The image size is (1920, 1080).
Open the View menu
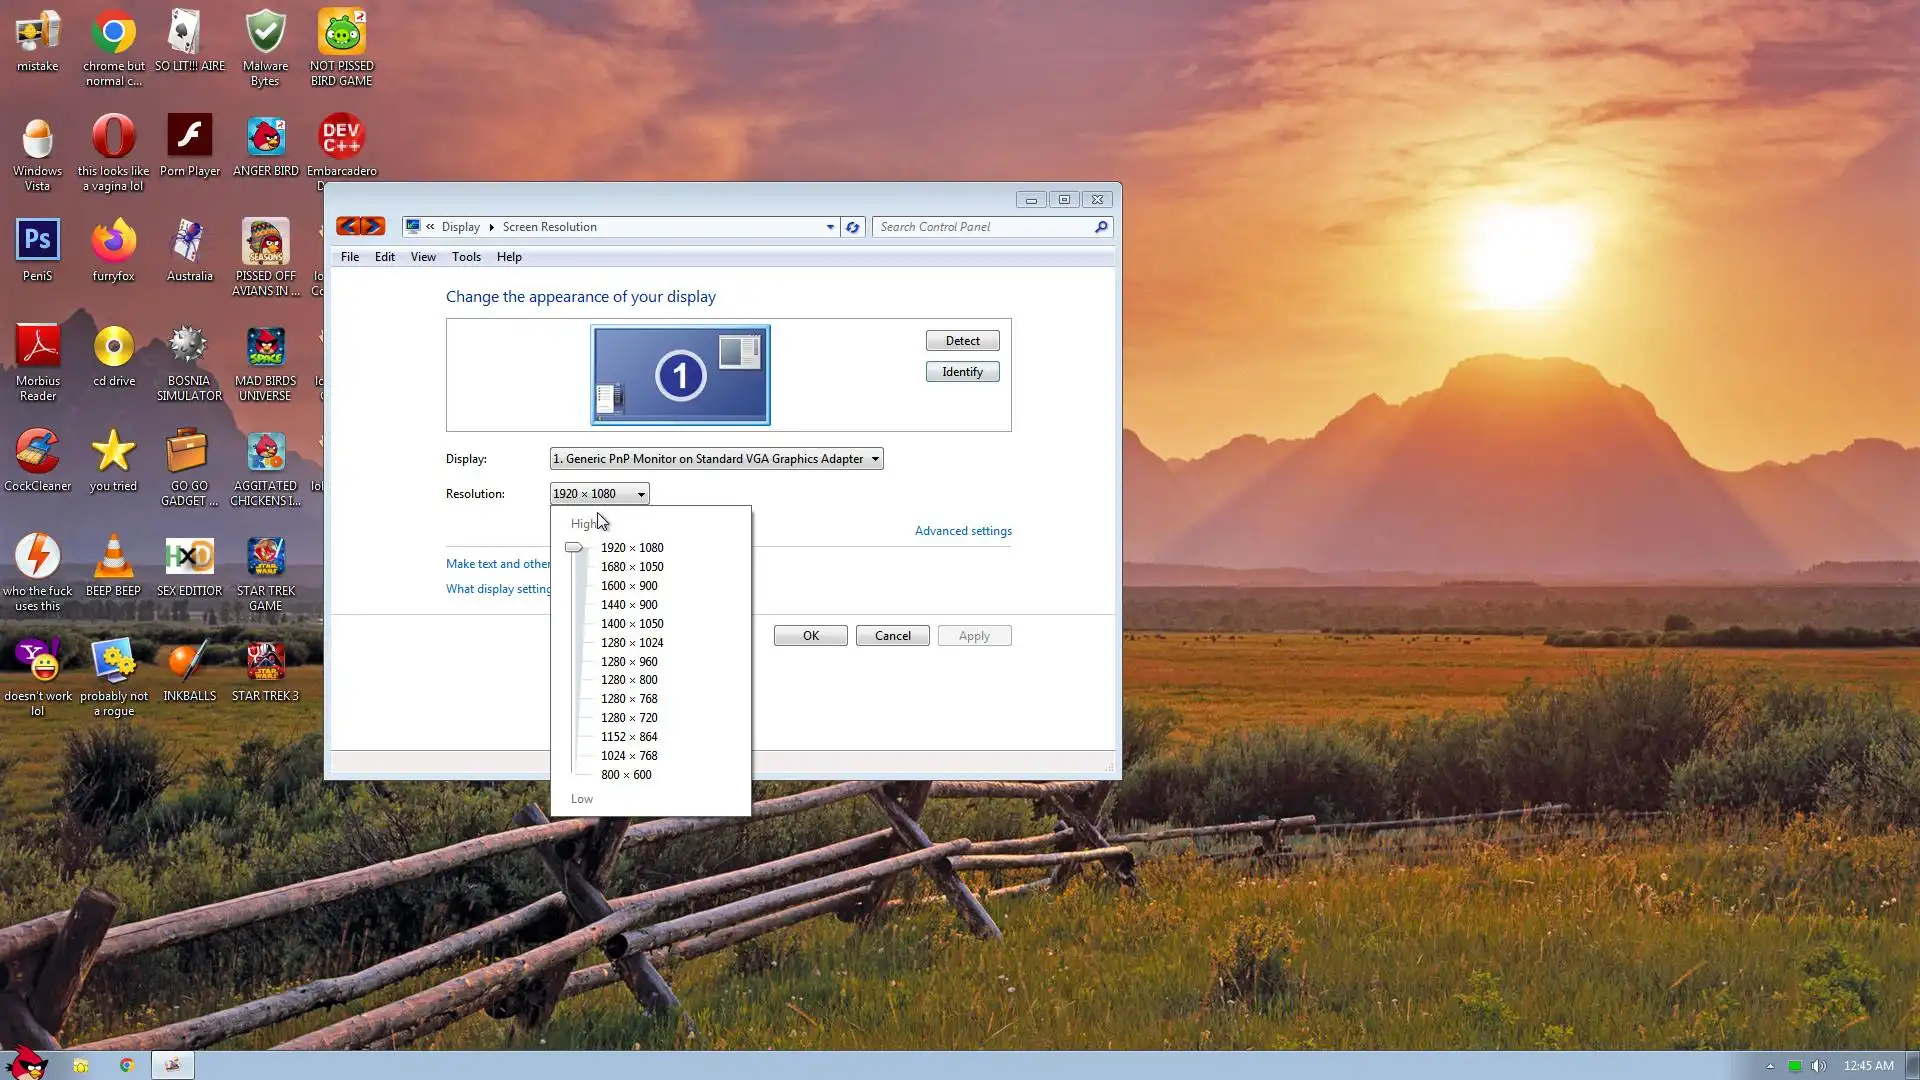pos(423,257)
